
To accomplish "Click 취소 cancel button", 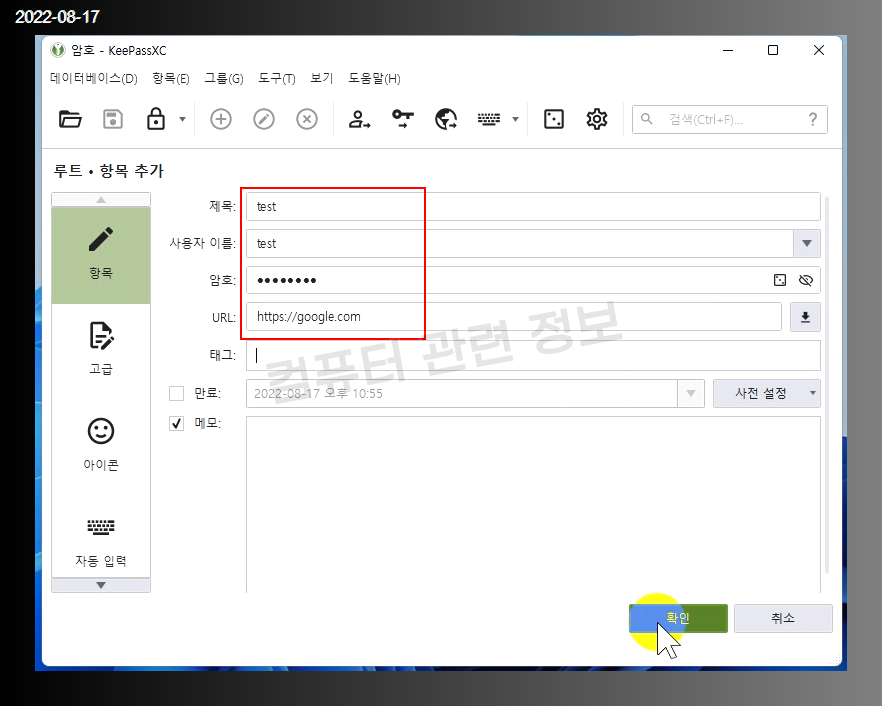I will click(x=783, y=618).
